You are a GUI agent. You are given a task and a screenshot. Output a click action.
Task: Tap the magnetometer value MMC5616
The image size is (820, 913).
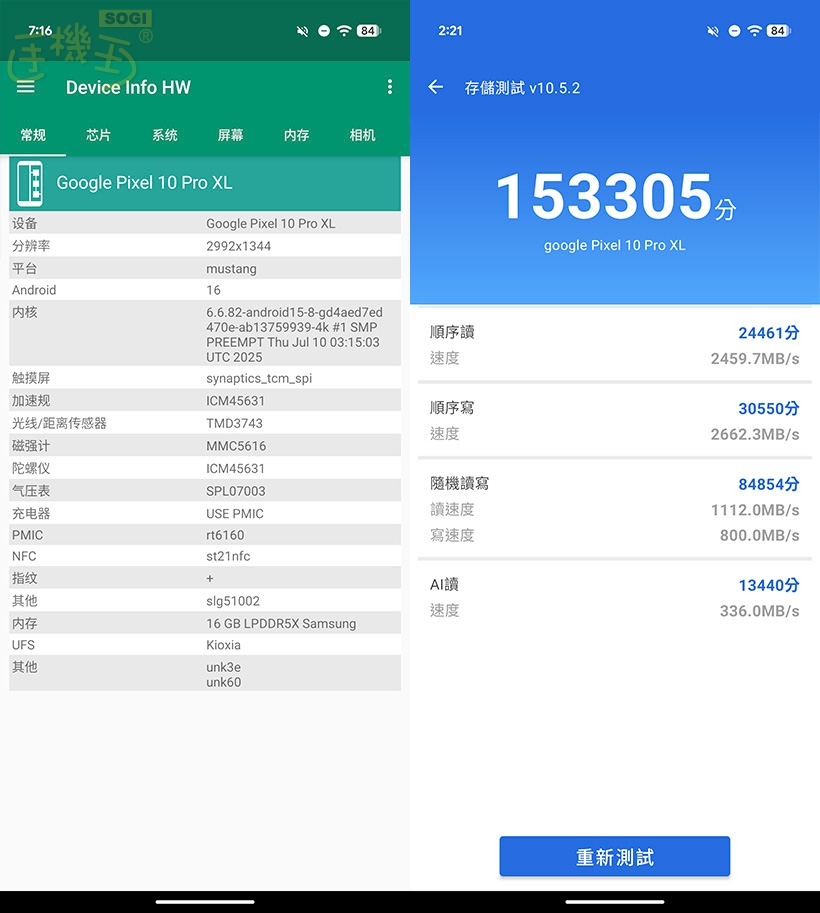236,446
